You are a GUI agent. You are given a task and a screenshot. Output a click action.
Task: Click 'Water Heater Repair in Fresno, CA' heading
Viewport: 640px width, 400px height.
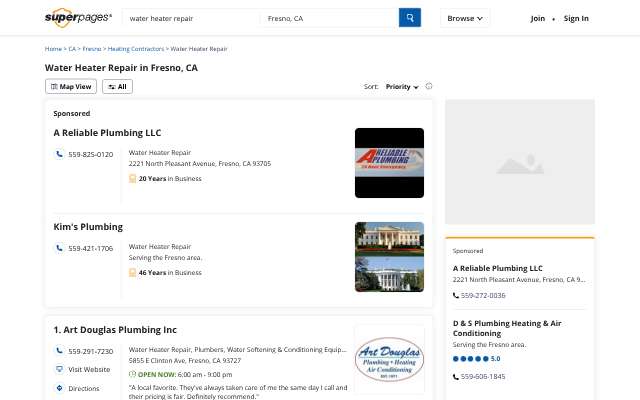coord(121,68)
